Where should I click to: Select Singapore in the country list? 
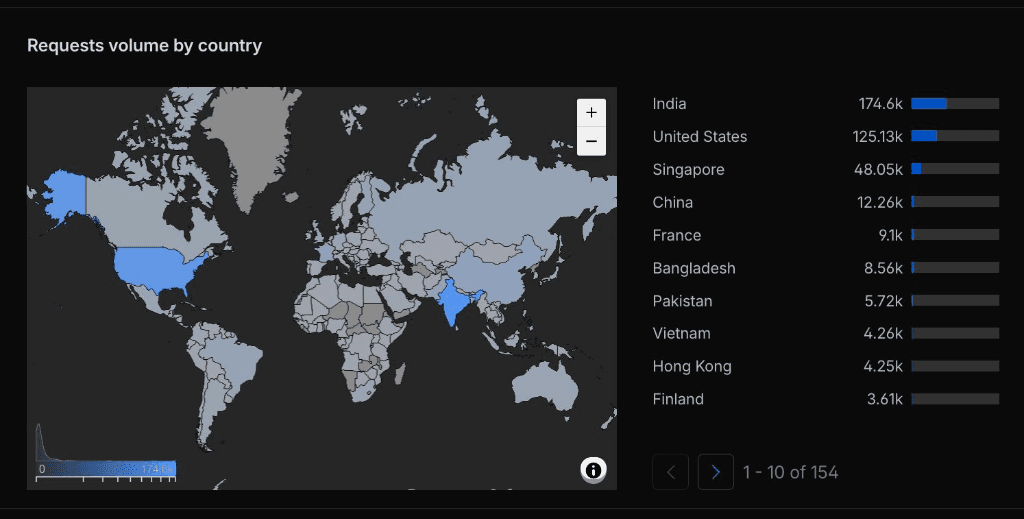(x=688, y=170)
